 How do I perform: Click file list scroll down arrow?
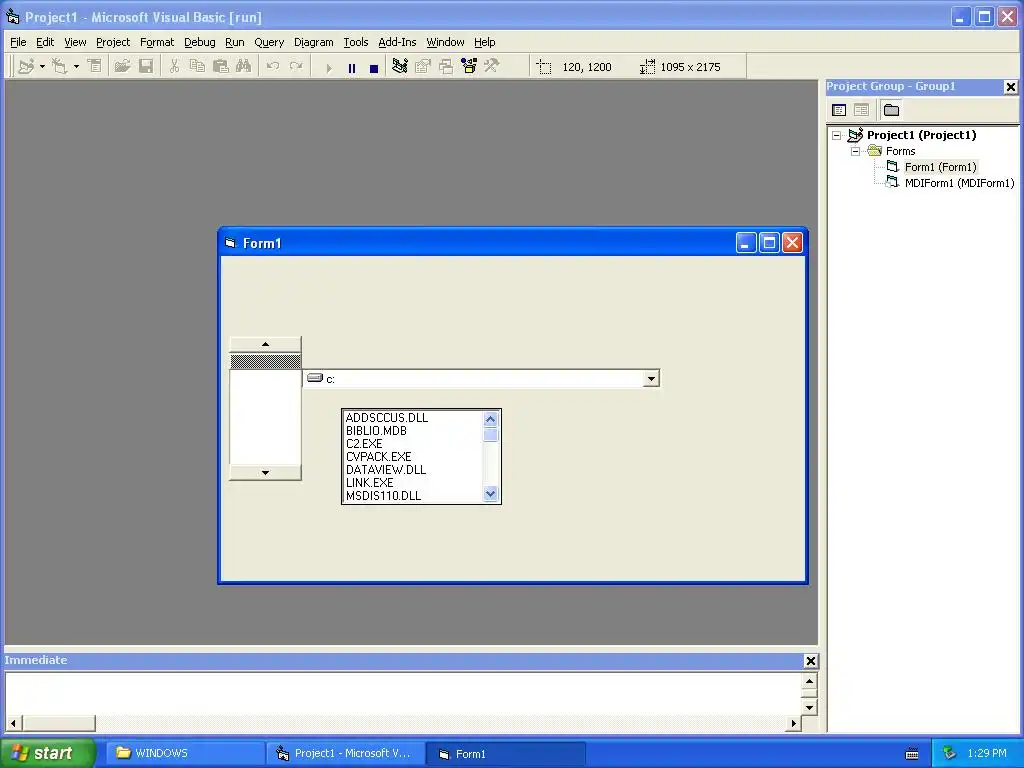(490, 494)
